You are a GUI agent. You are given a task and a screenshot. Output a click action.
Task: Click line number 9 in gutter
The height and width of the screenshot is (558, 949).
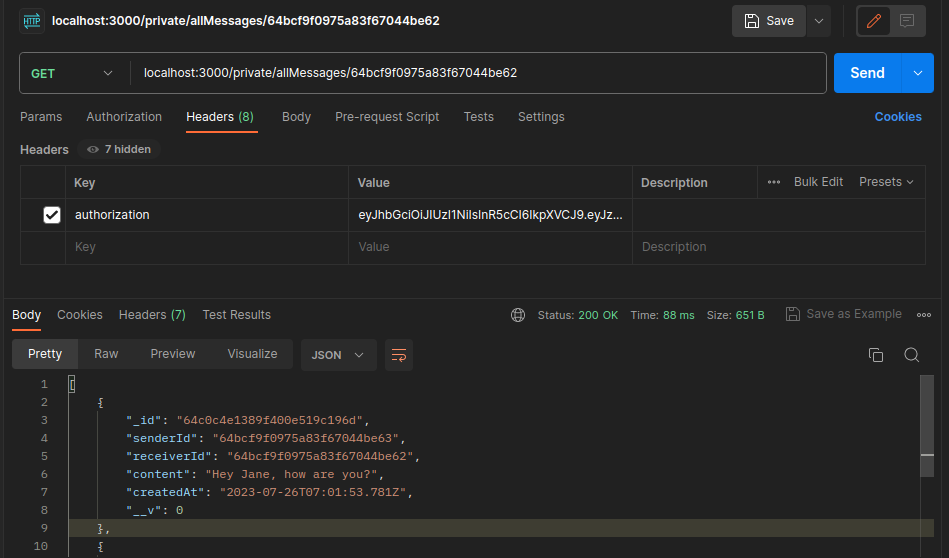click(x=44, y=528)
